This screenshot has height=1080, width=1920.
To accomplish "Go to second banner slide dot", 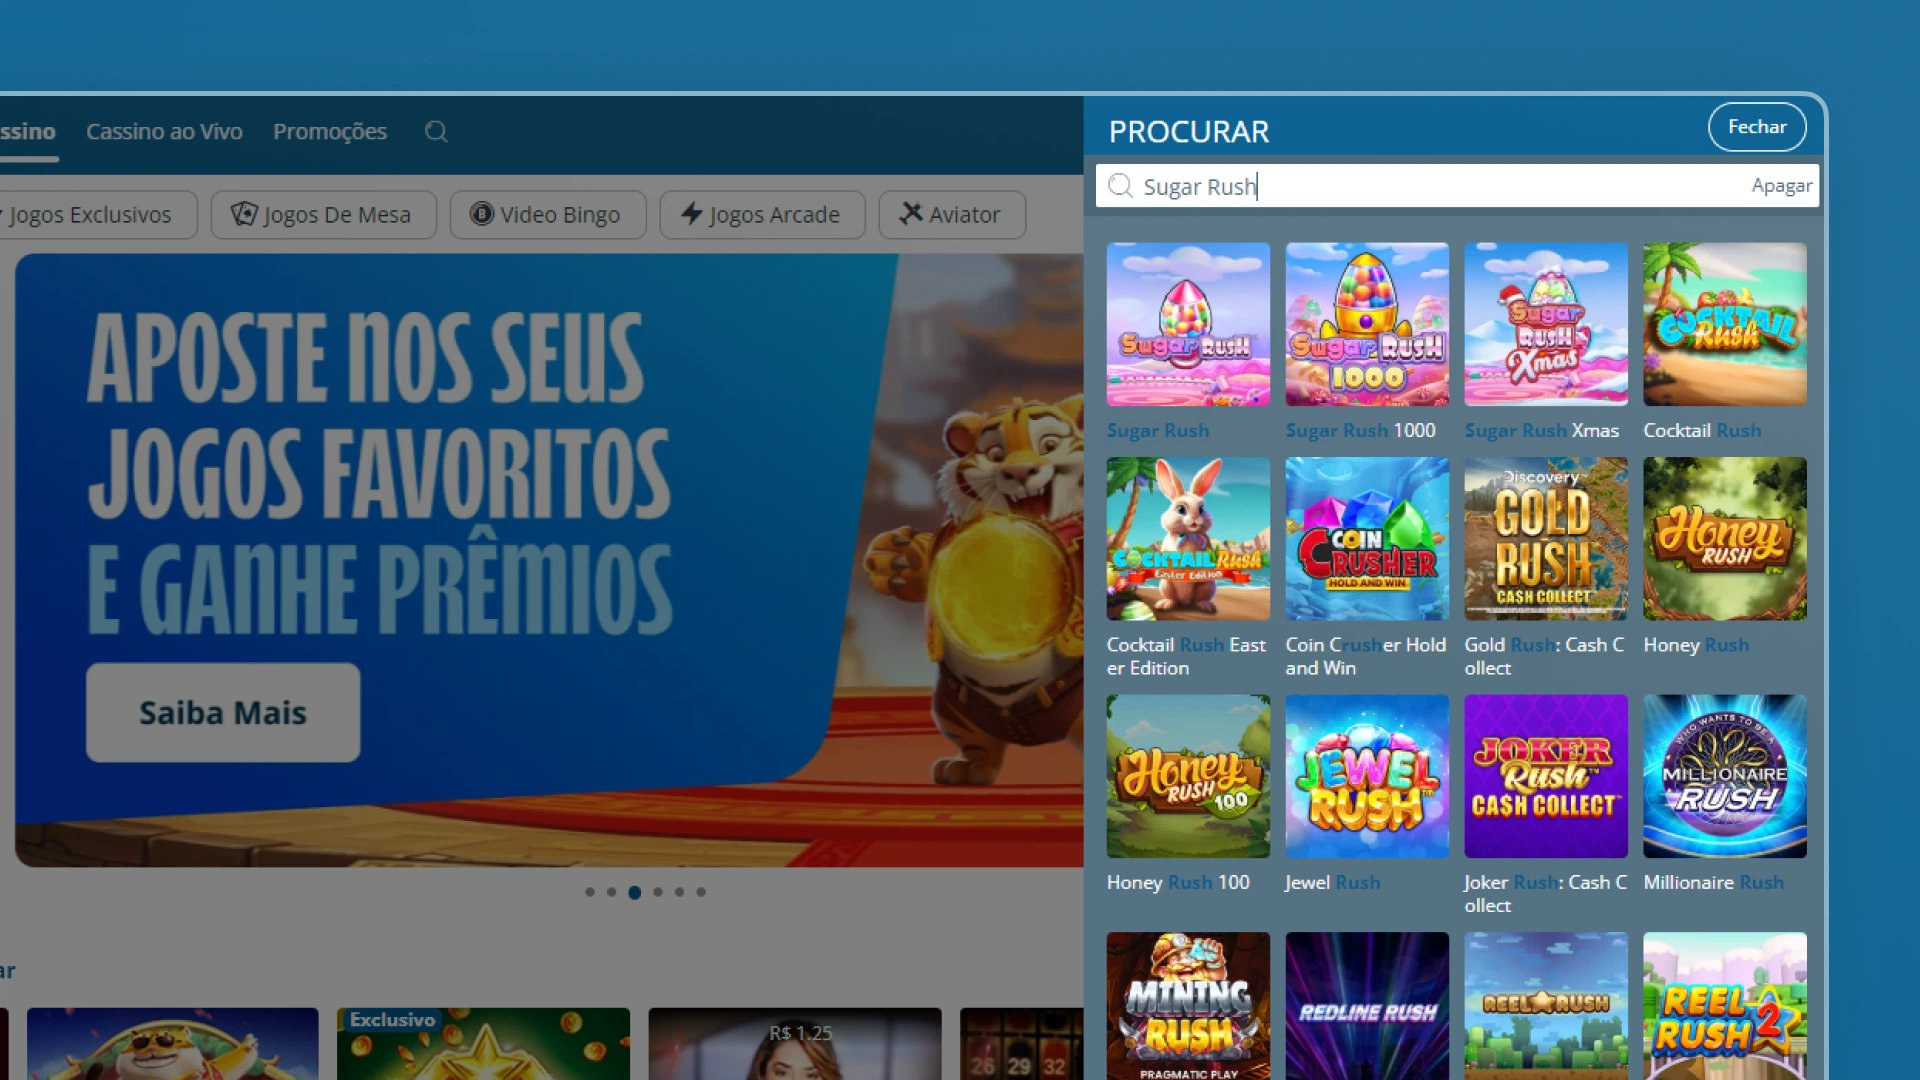I will click(x=611, y=892).
